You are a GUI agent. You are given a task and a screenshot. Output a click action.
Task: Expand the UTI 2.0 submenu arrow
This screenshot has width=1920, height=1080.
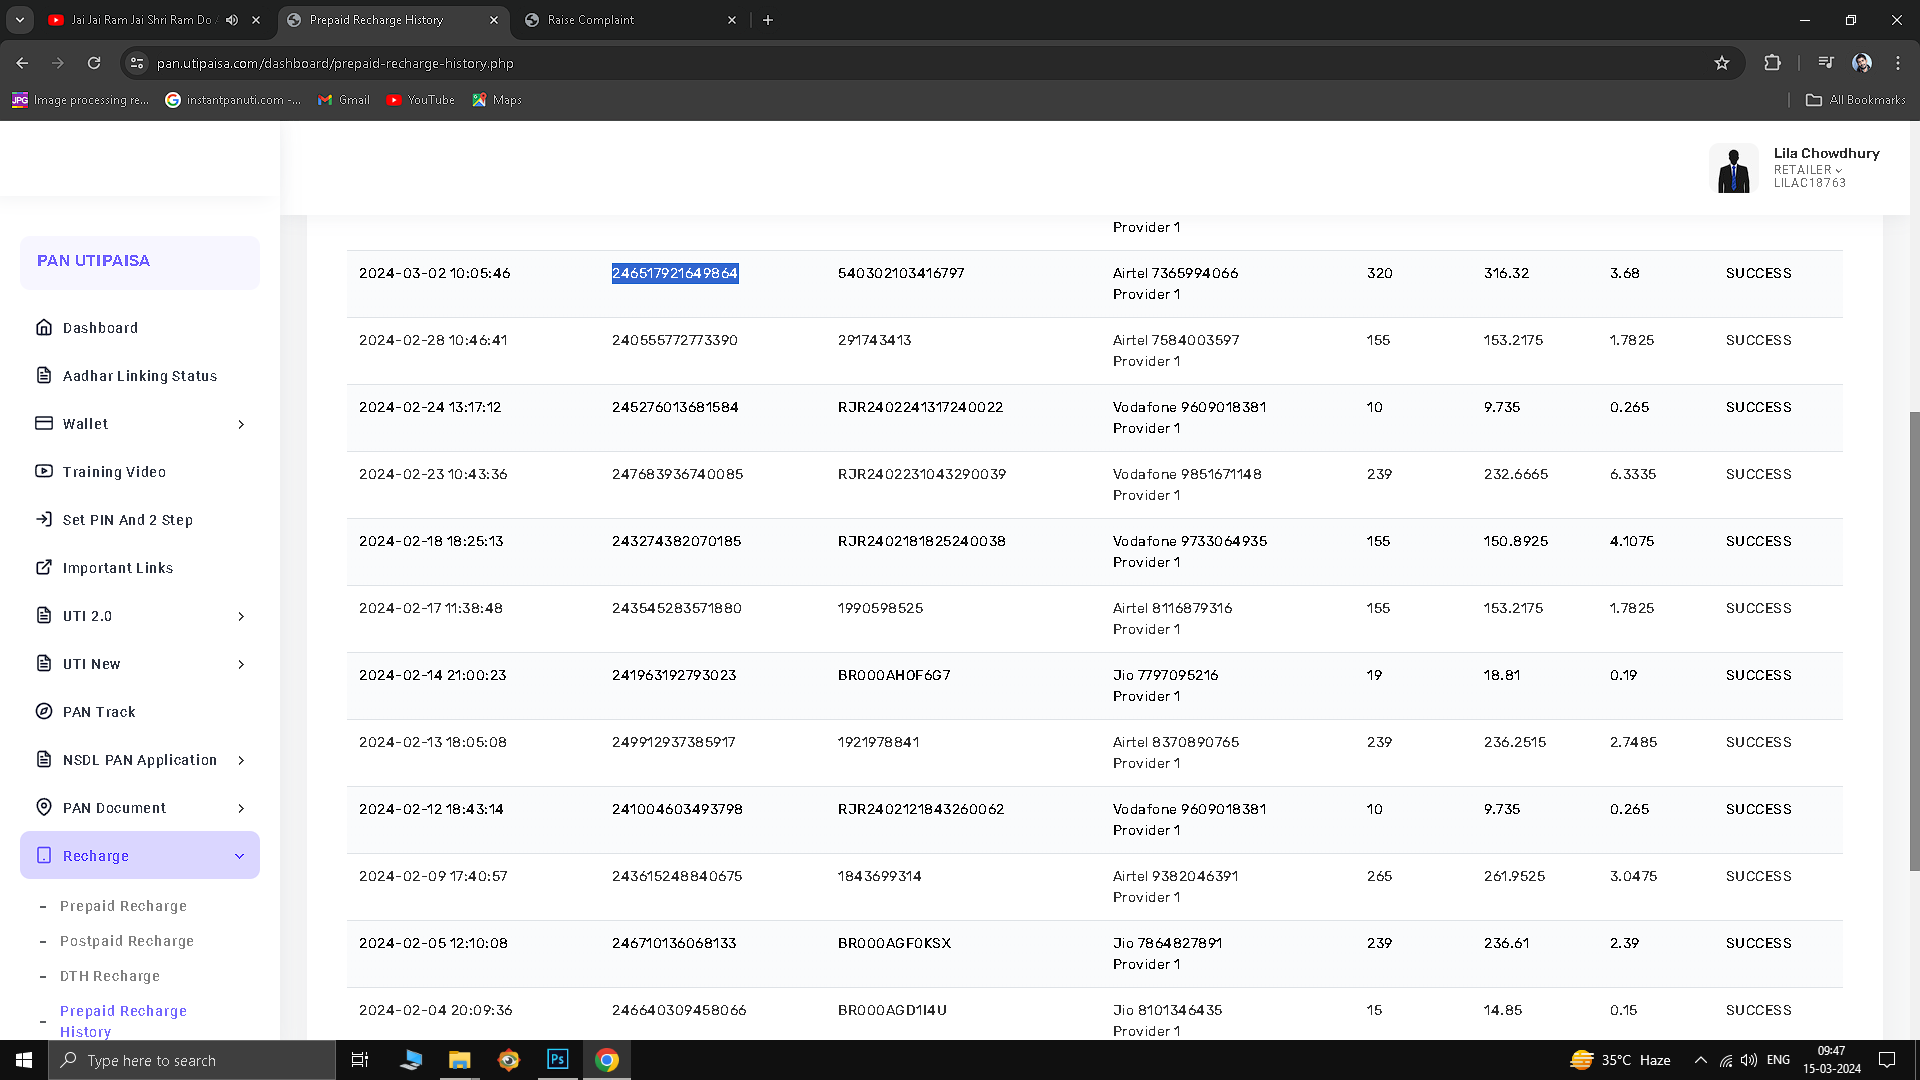pos(241,616)
